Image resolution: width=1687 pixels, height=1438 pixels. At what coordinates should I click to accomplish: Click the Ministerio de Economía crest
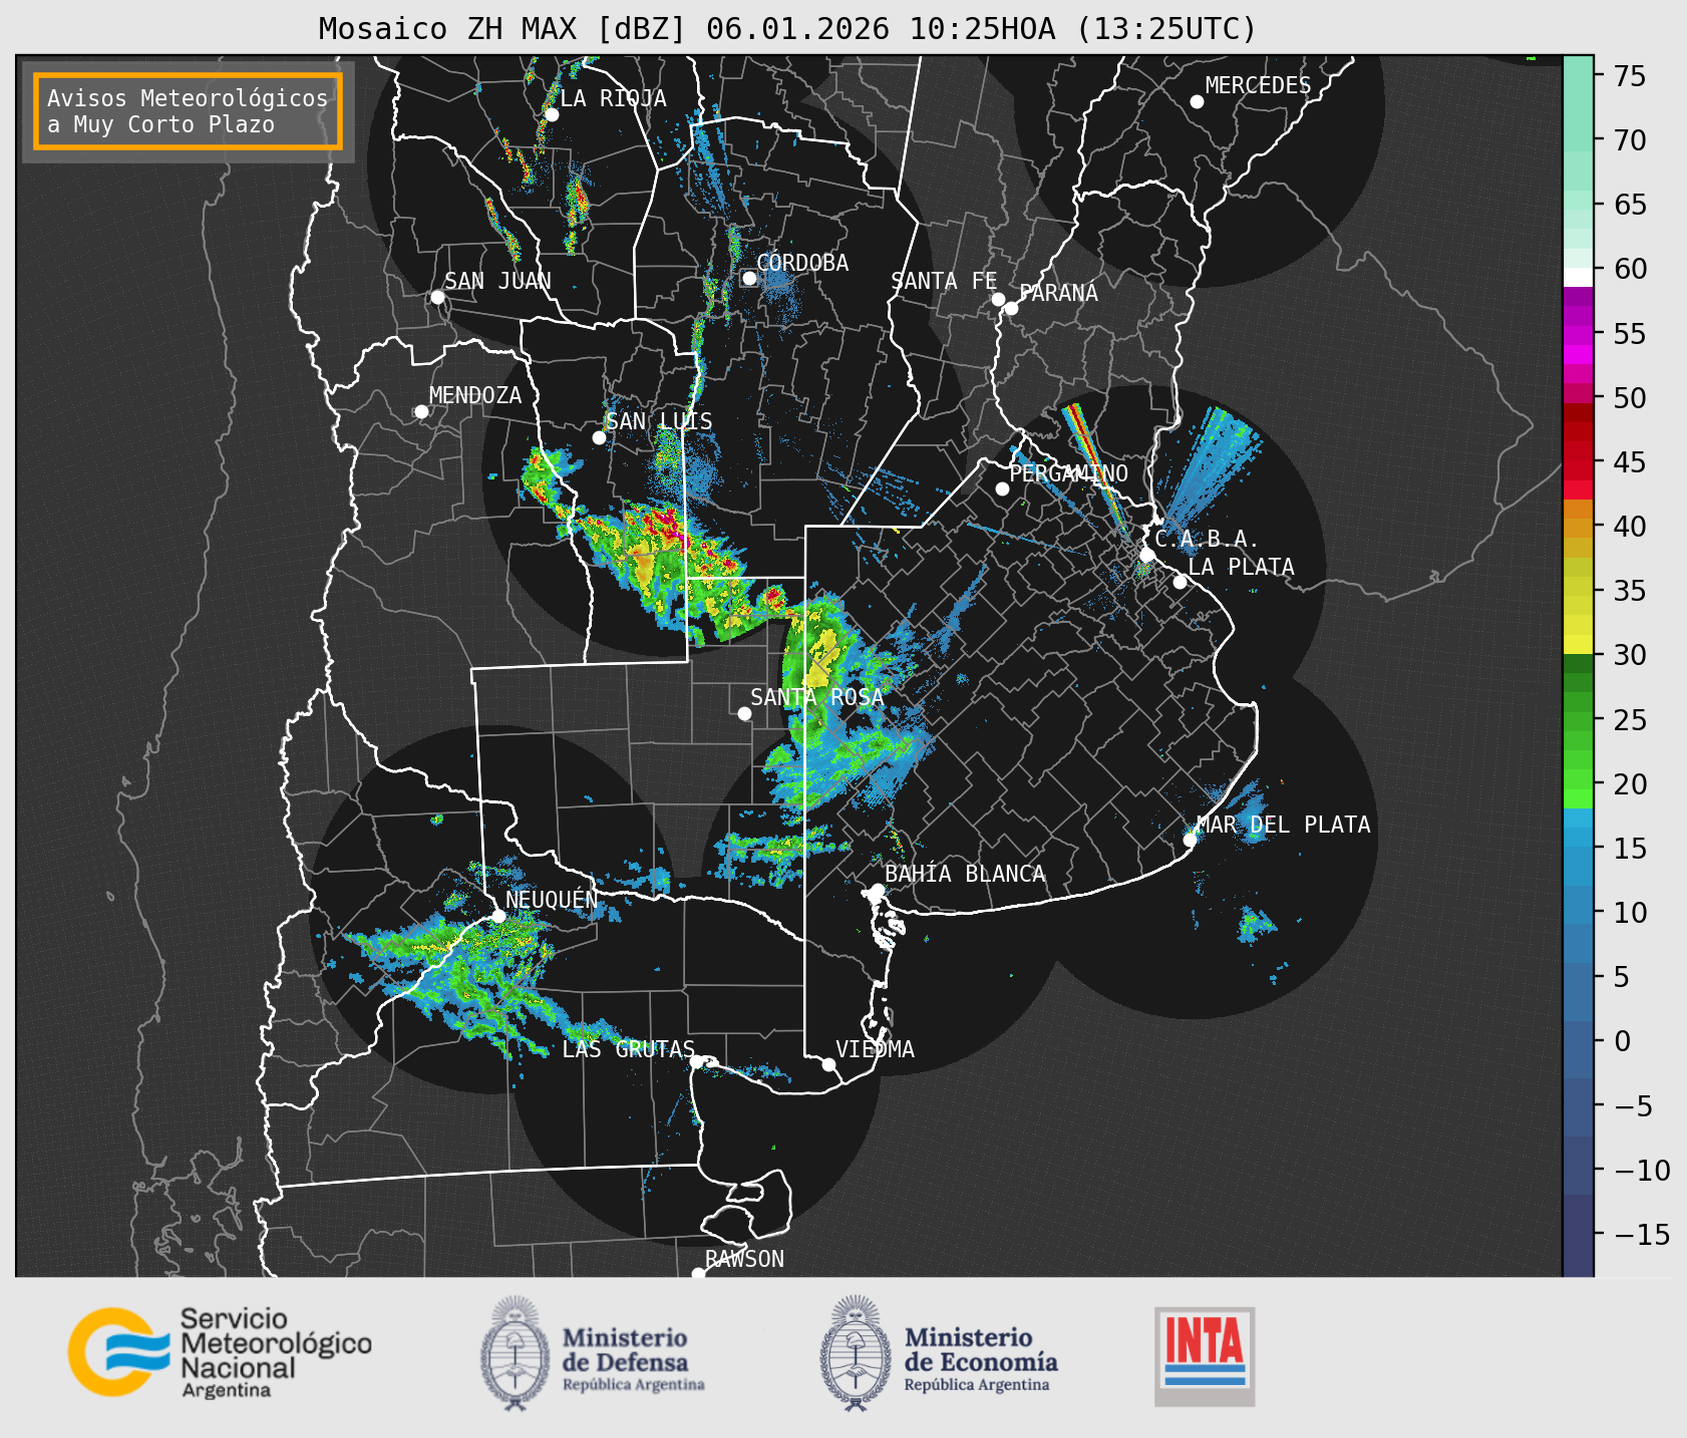click(855, 1353)
